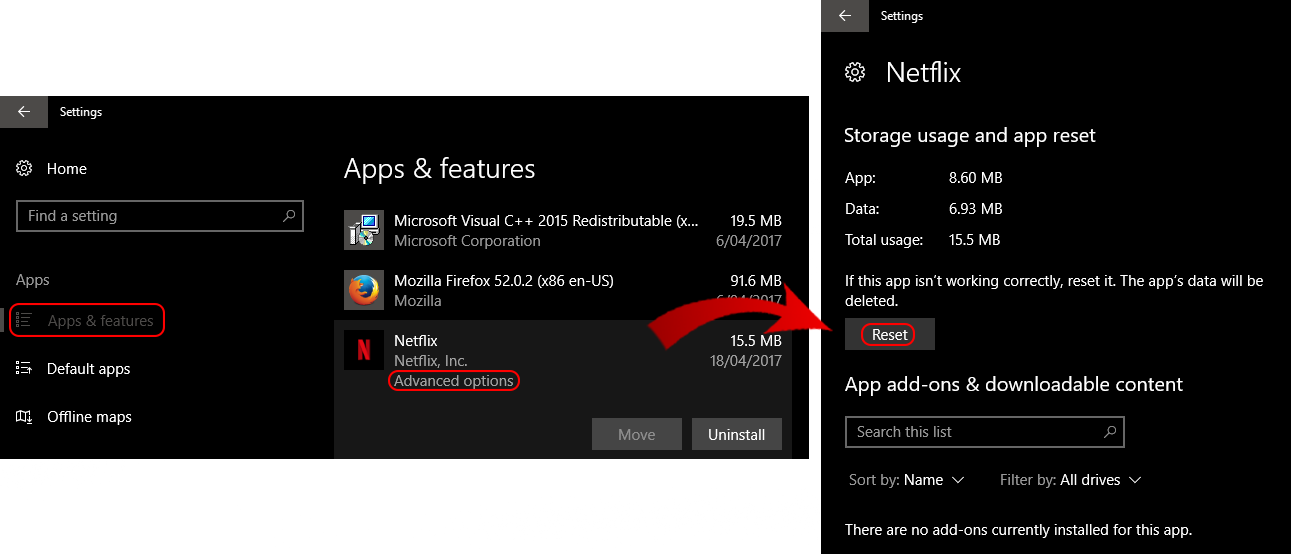Click the Microsoft Corporation publisher text
The height and width of the screenshot is (554, 1291).
point(467,241)
